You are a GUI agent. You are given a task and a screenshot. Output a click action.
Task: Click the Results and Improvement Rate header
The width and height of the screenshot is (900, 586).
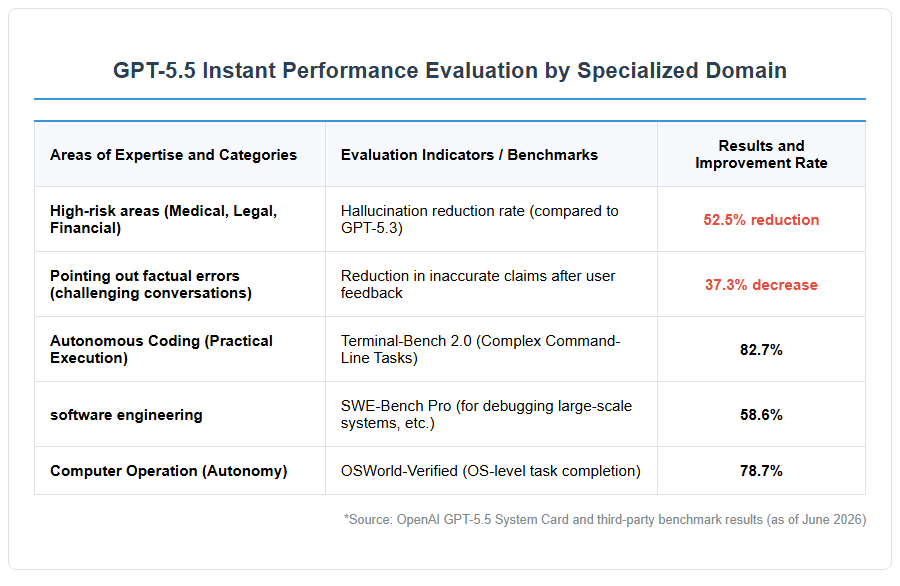tap(761, 154)
